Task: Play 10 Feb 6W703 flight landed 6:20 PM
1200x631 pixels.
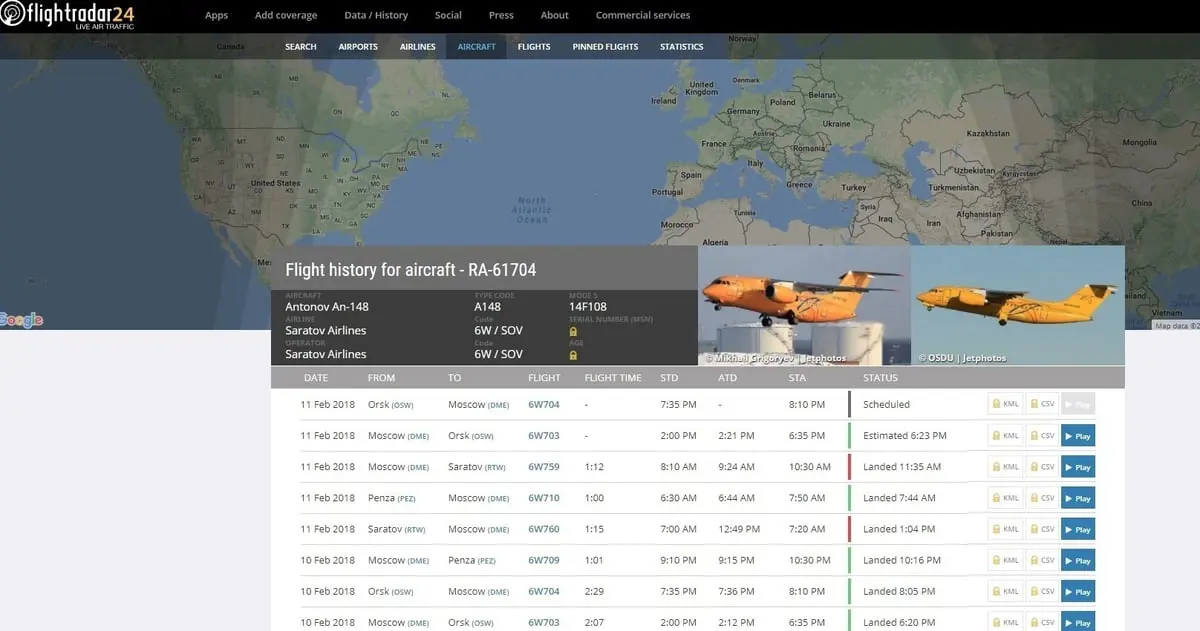Action: (x=1078, y=622)
